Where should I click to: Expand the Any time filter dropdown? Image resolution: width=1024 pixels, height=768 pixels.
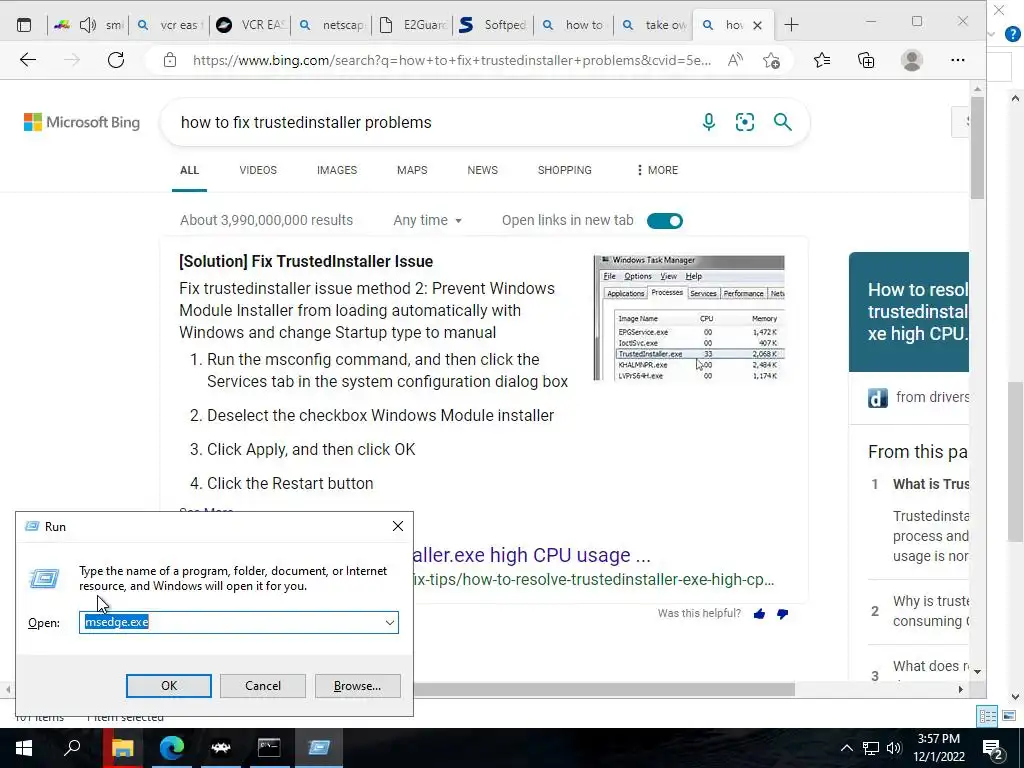pyautogui.click(x=427, y=221)
